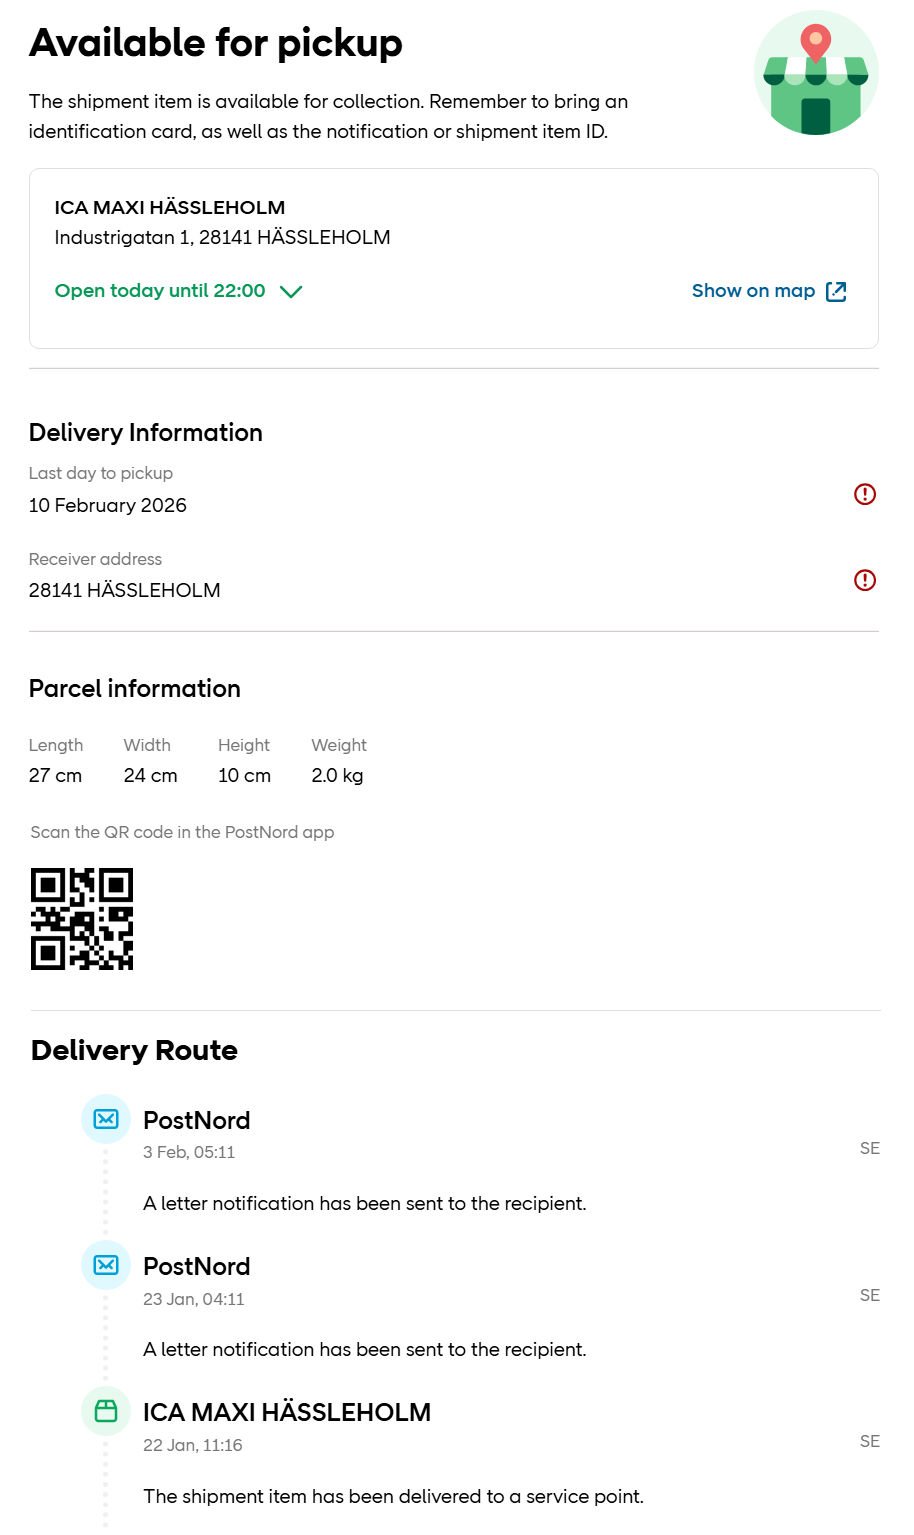Select the 23 Jan PostNord route entry
This screenshot has width=914, height=1535.
tap(197, 1266)
